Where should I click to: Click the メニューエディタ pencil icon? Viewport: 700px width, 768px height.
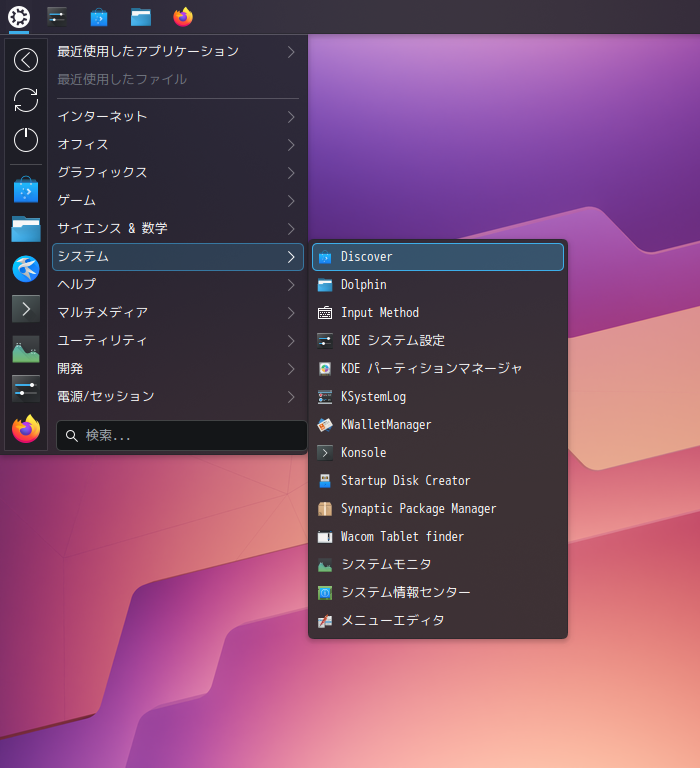coord(325,621)
